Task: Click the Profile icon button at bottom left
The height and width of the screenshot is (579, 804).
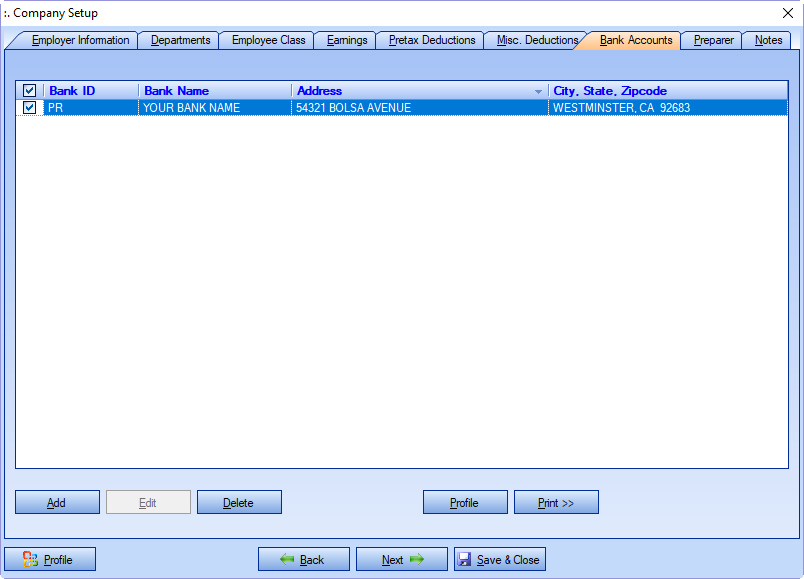Action: click(50, 559)
